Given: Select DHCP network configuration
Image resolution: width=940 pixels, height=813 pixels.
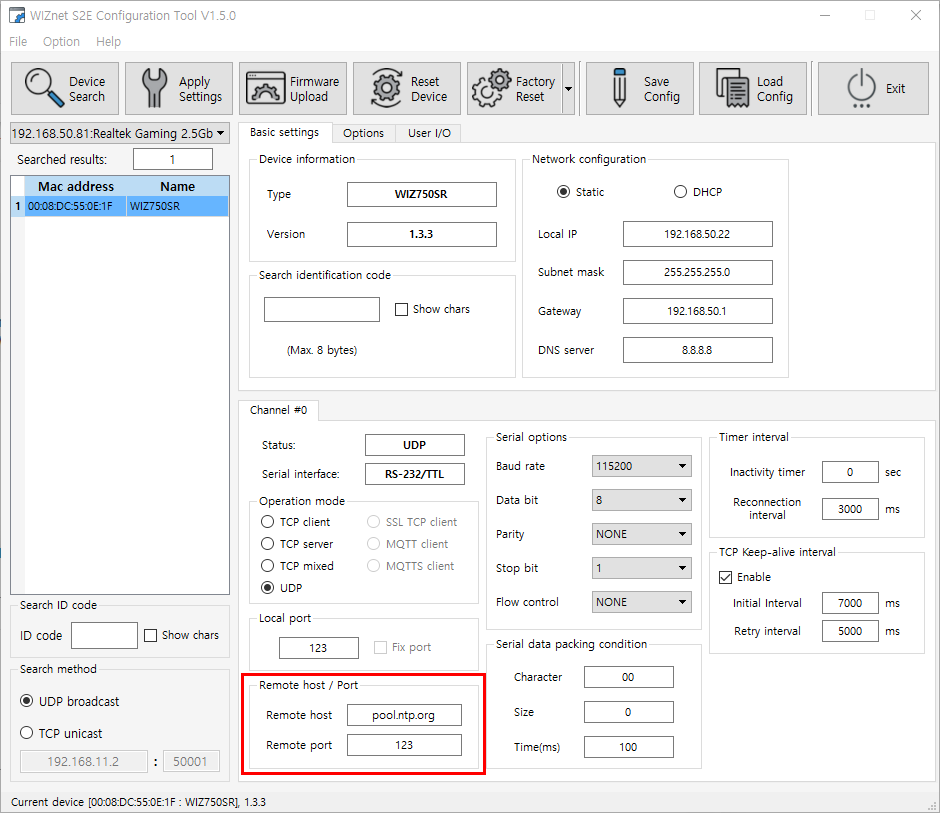Looking at the screenshot, I should pos(680,192).
